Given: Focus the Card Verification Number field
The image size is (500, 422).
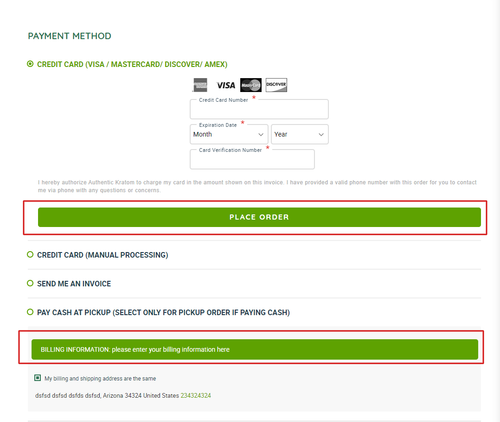Looking at the screenshot, I should point(252,159).
